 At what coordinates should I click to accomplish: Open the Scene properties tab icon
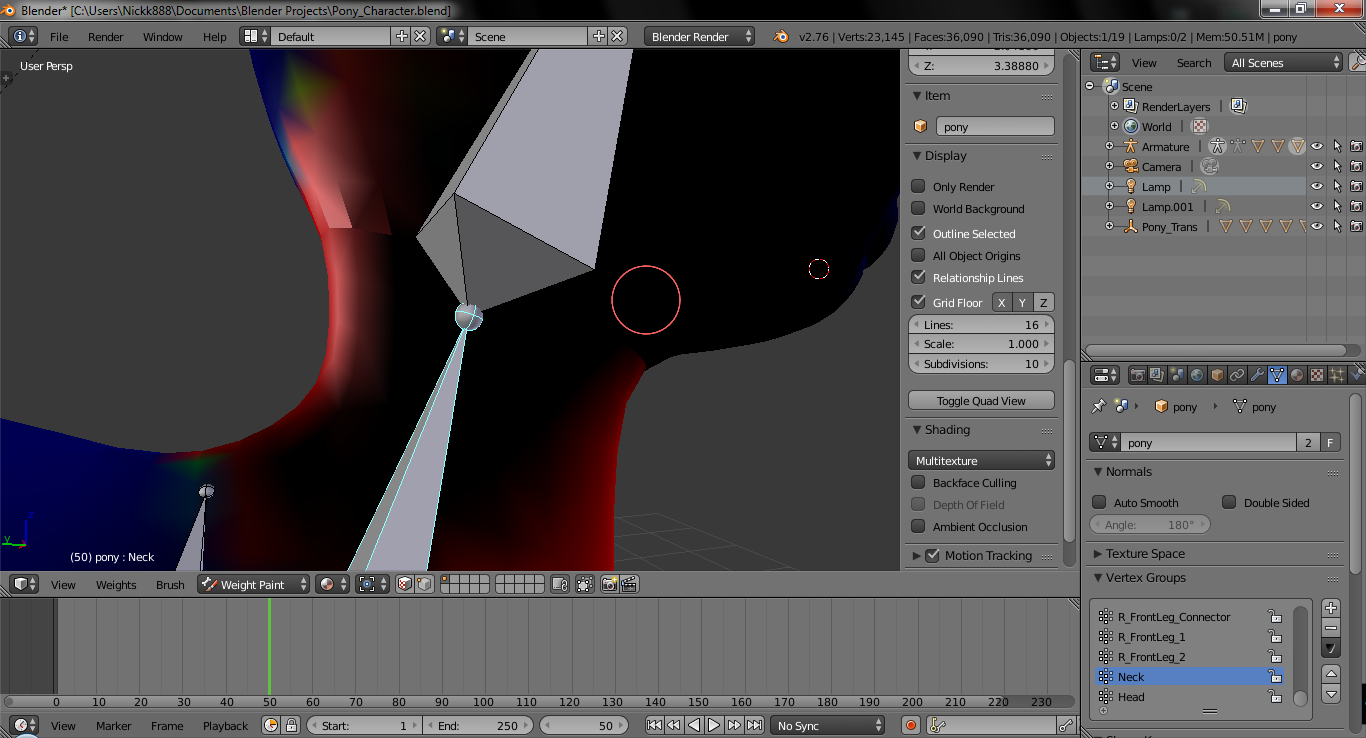(x=1177, y=375)
